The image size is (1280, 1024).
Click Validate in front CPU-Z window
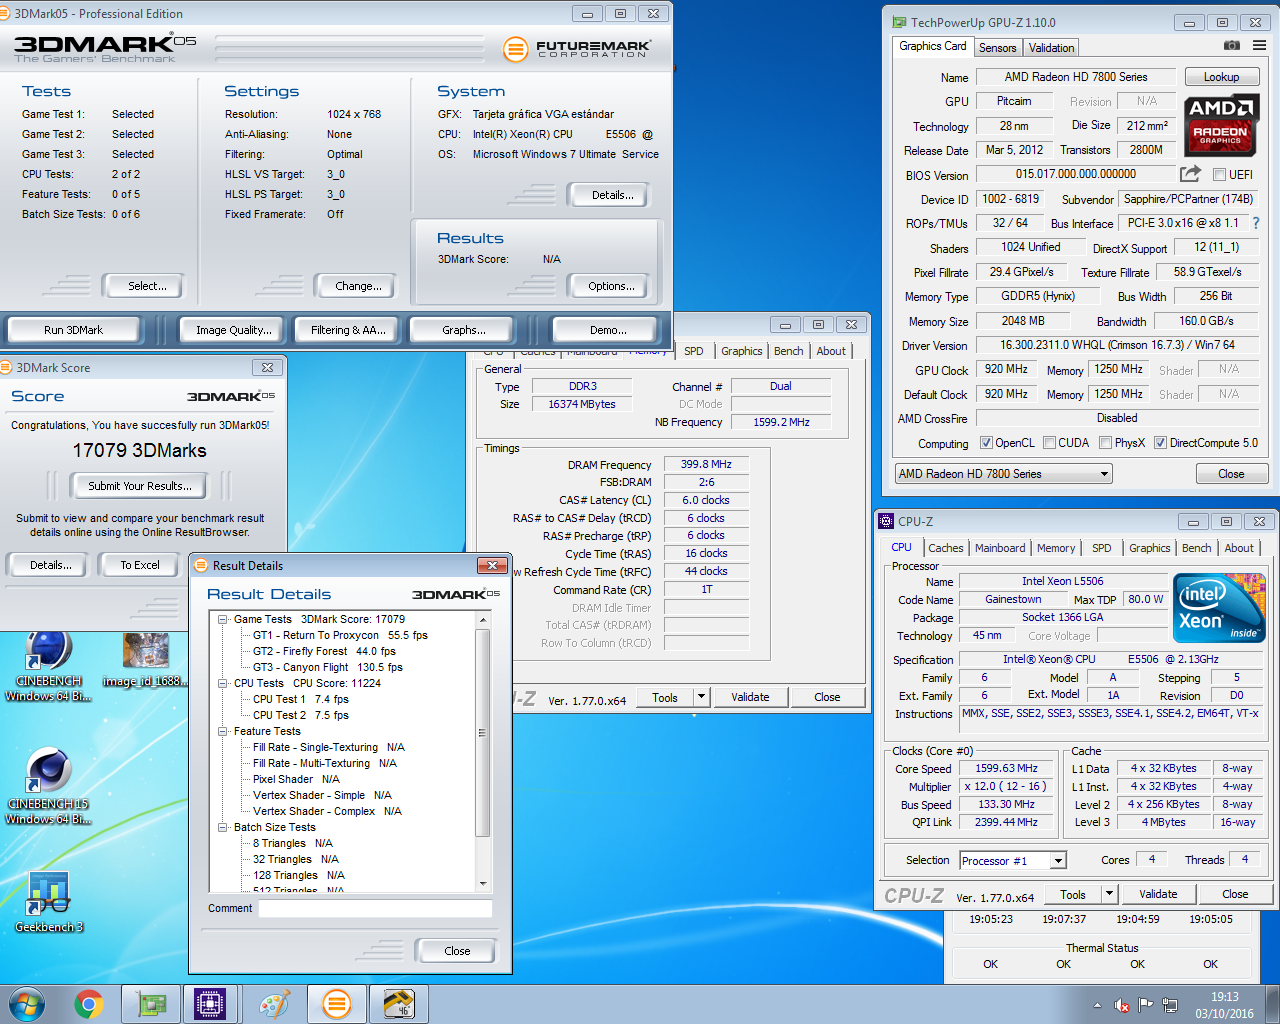point(1158,894)
